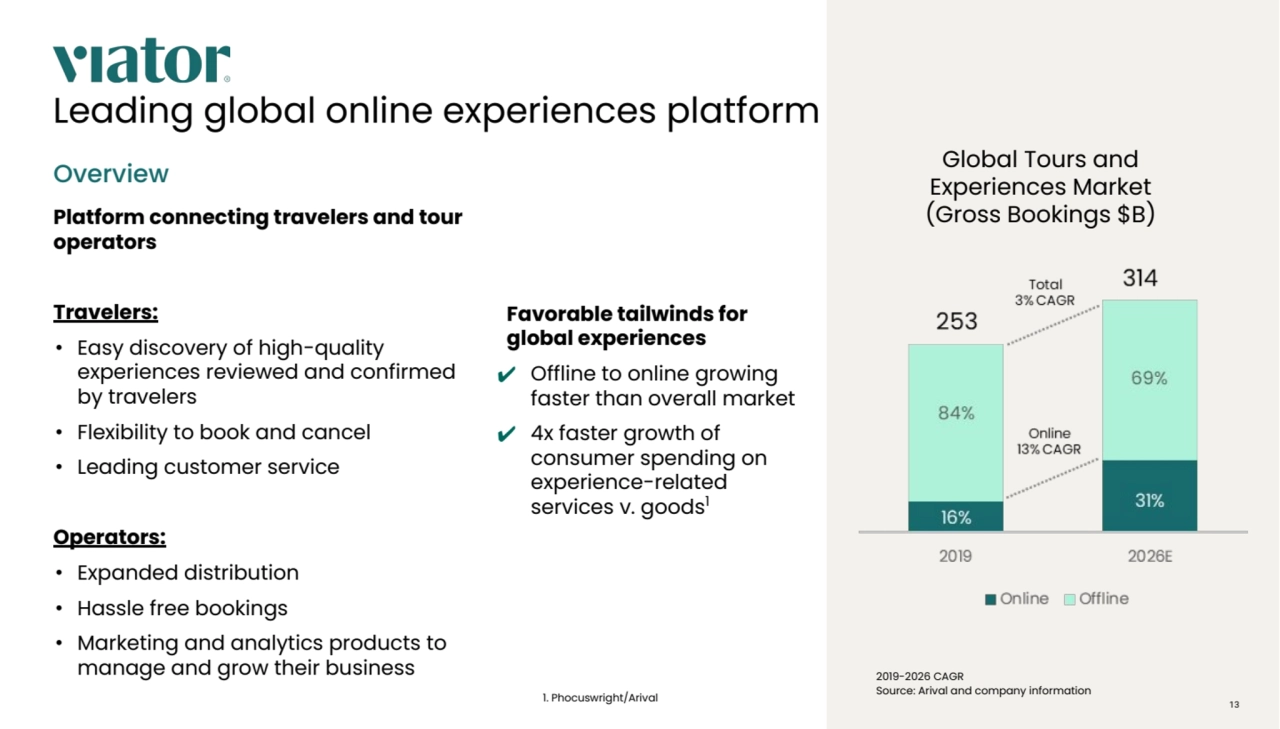
Task: Click the '253' total above 2019 bar
Action: click(x=957, y=322)
